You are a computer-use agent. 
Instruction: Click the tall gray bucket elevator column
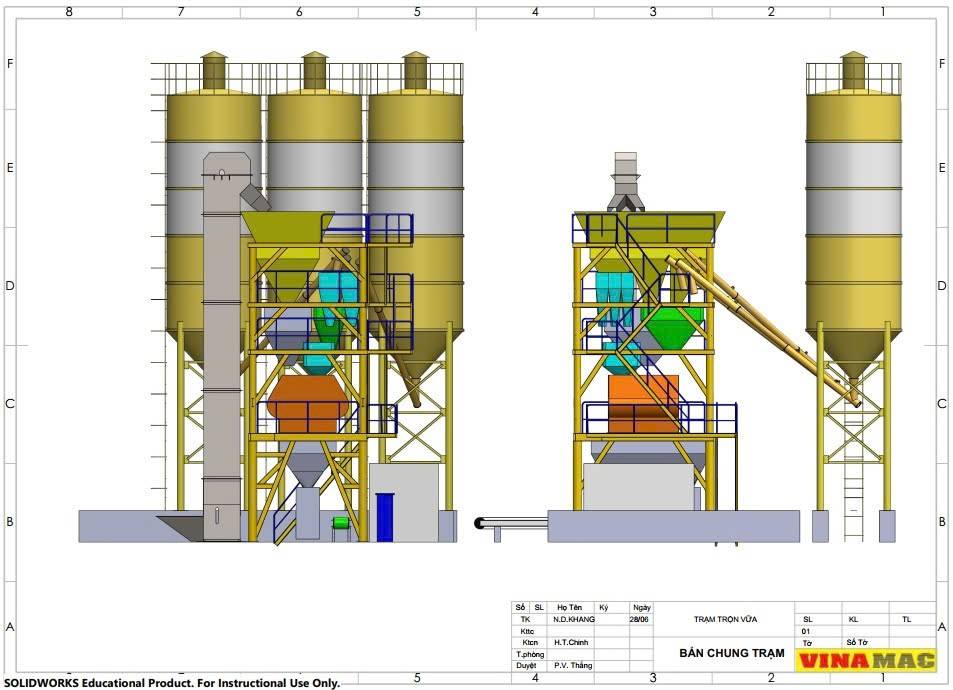pyautogui.click(x=222, y=350)
